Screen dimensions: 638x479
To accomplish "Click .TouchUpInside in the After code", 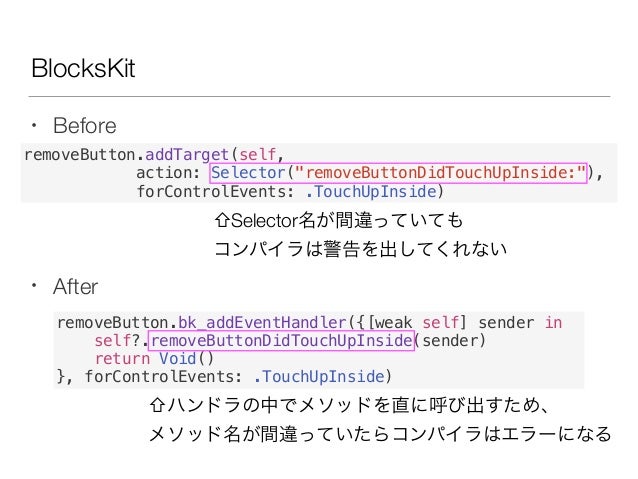I will click(x=319, y=376).
